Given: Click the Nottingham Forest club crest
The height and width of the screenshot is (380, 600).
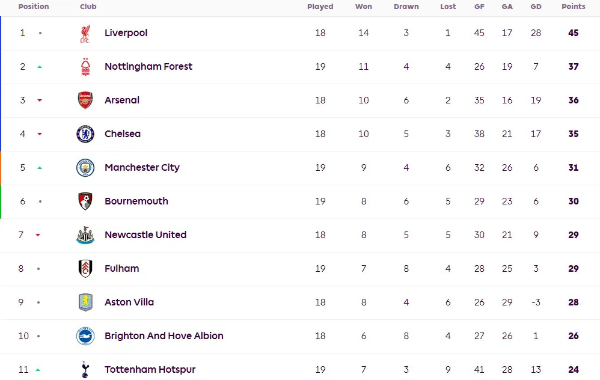Looking at the screenshot, I should [85, 67].
